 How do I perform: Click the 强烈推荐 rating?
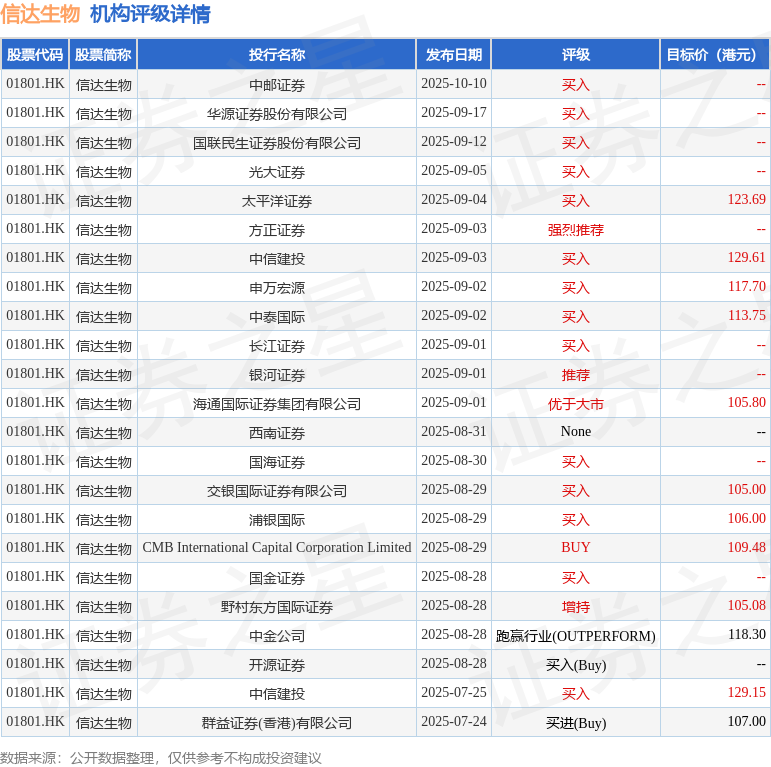pyautogui.click(x=576, y=230)
